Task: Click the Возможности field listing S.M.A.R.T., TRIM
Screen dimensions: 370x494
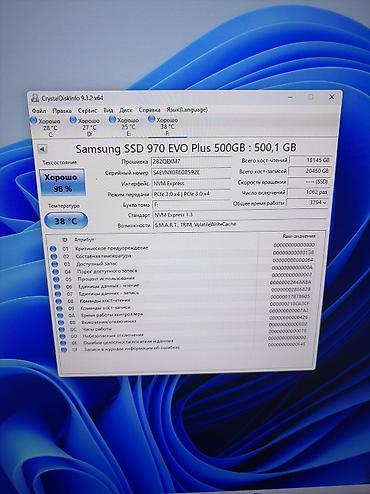Action: (240, 224)
